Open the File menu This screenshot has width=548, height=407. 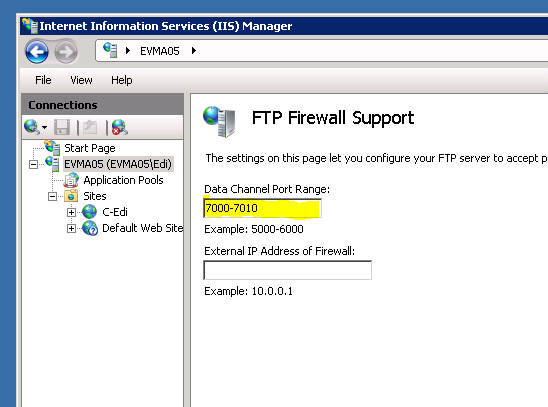43,80
